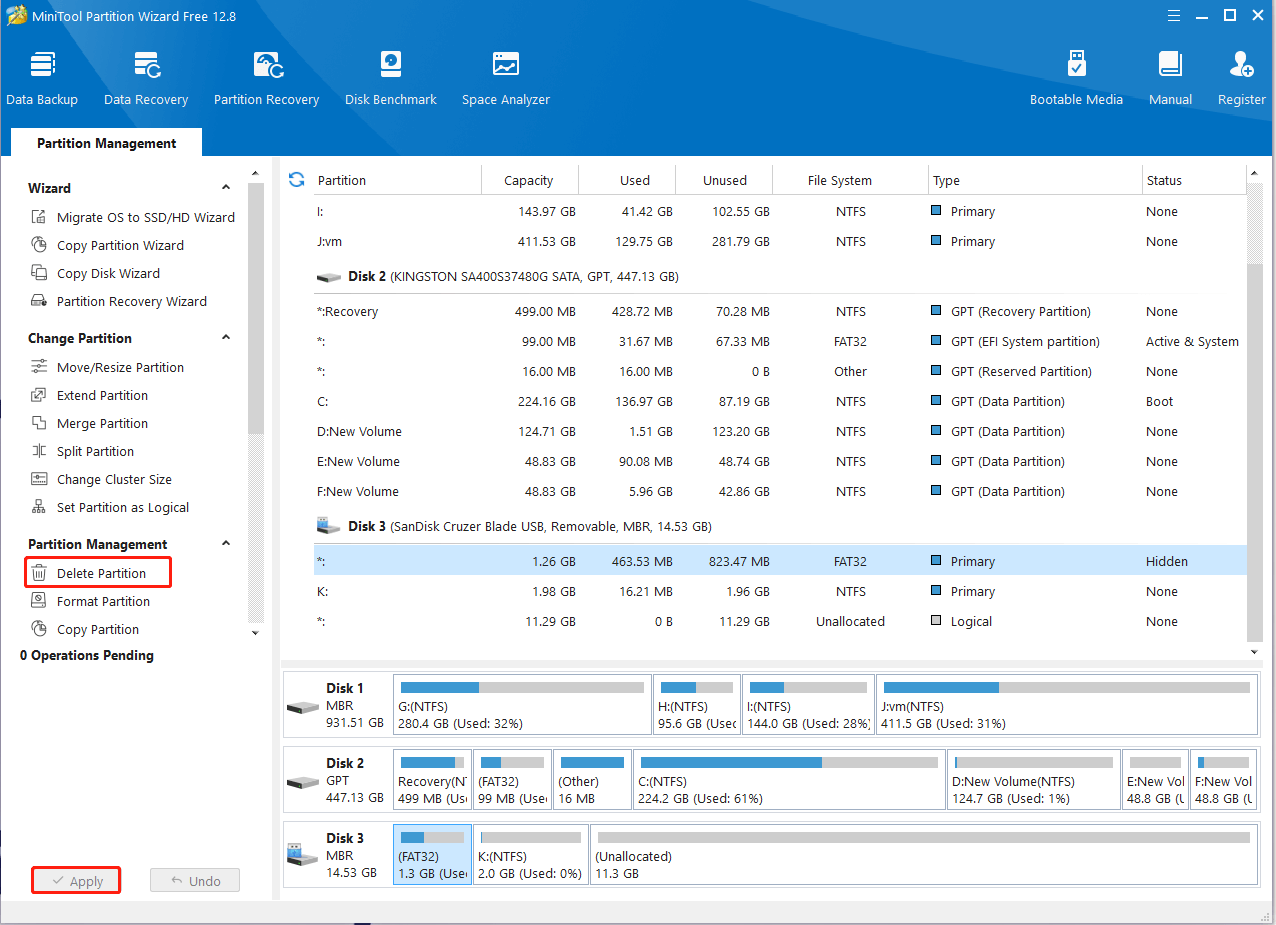Open the Manual
The height and width of the screenshot is (925, 1276).
pos(1170,78)
